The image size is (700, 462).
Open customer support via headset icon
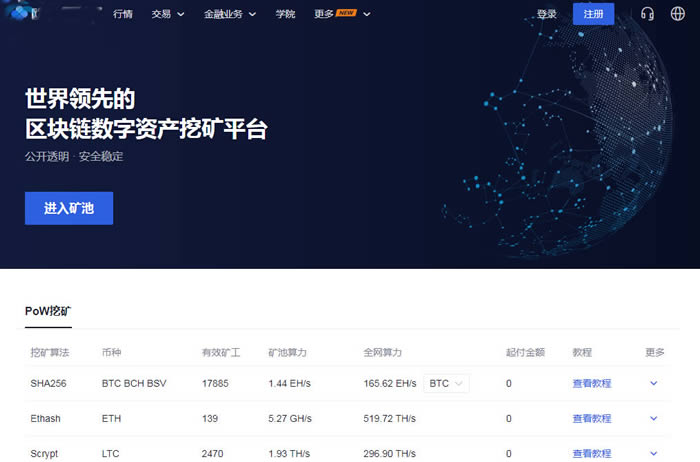coord(647,14)
